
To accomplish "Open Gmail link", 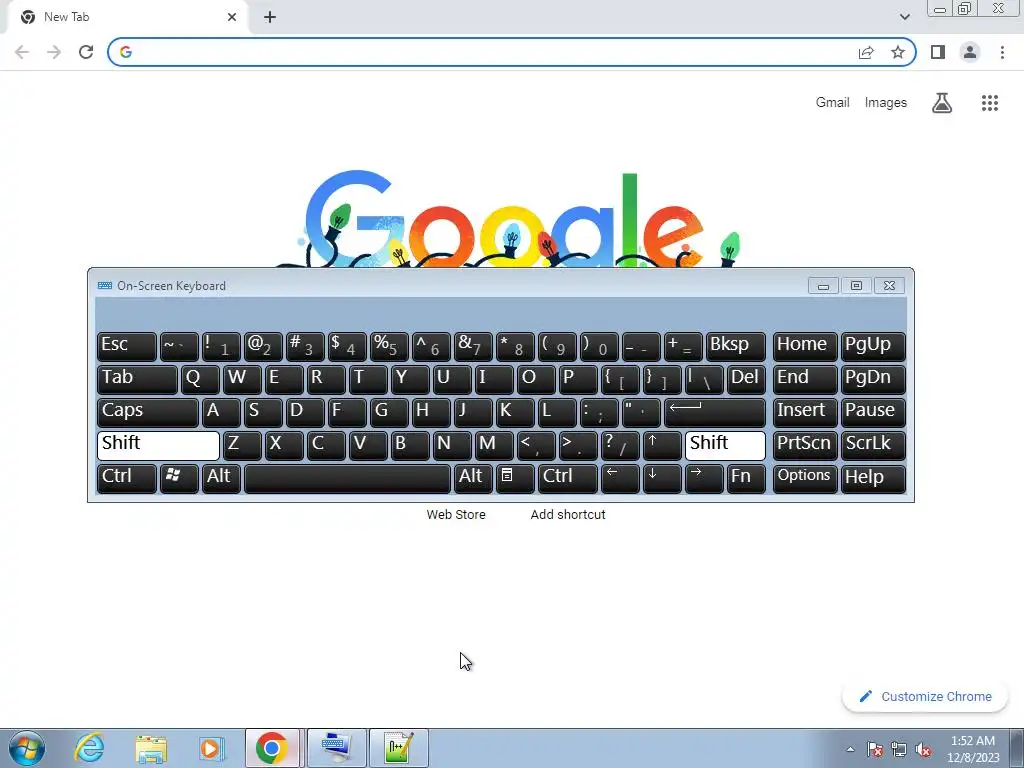I will (832, 103).
